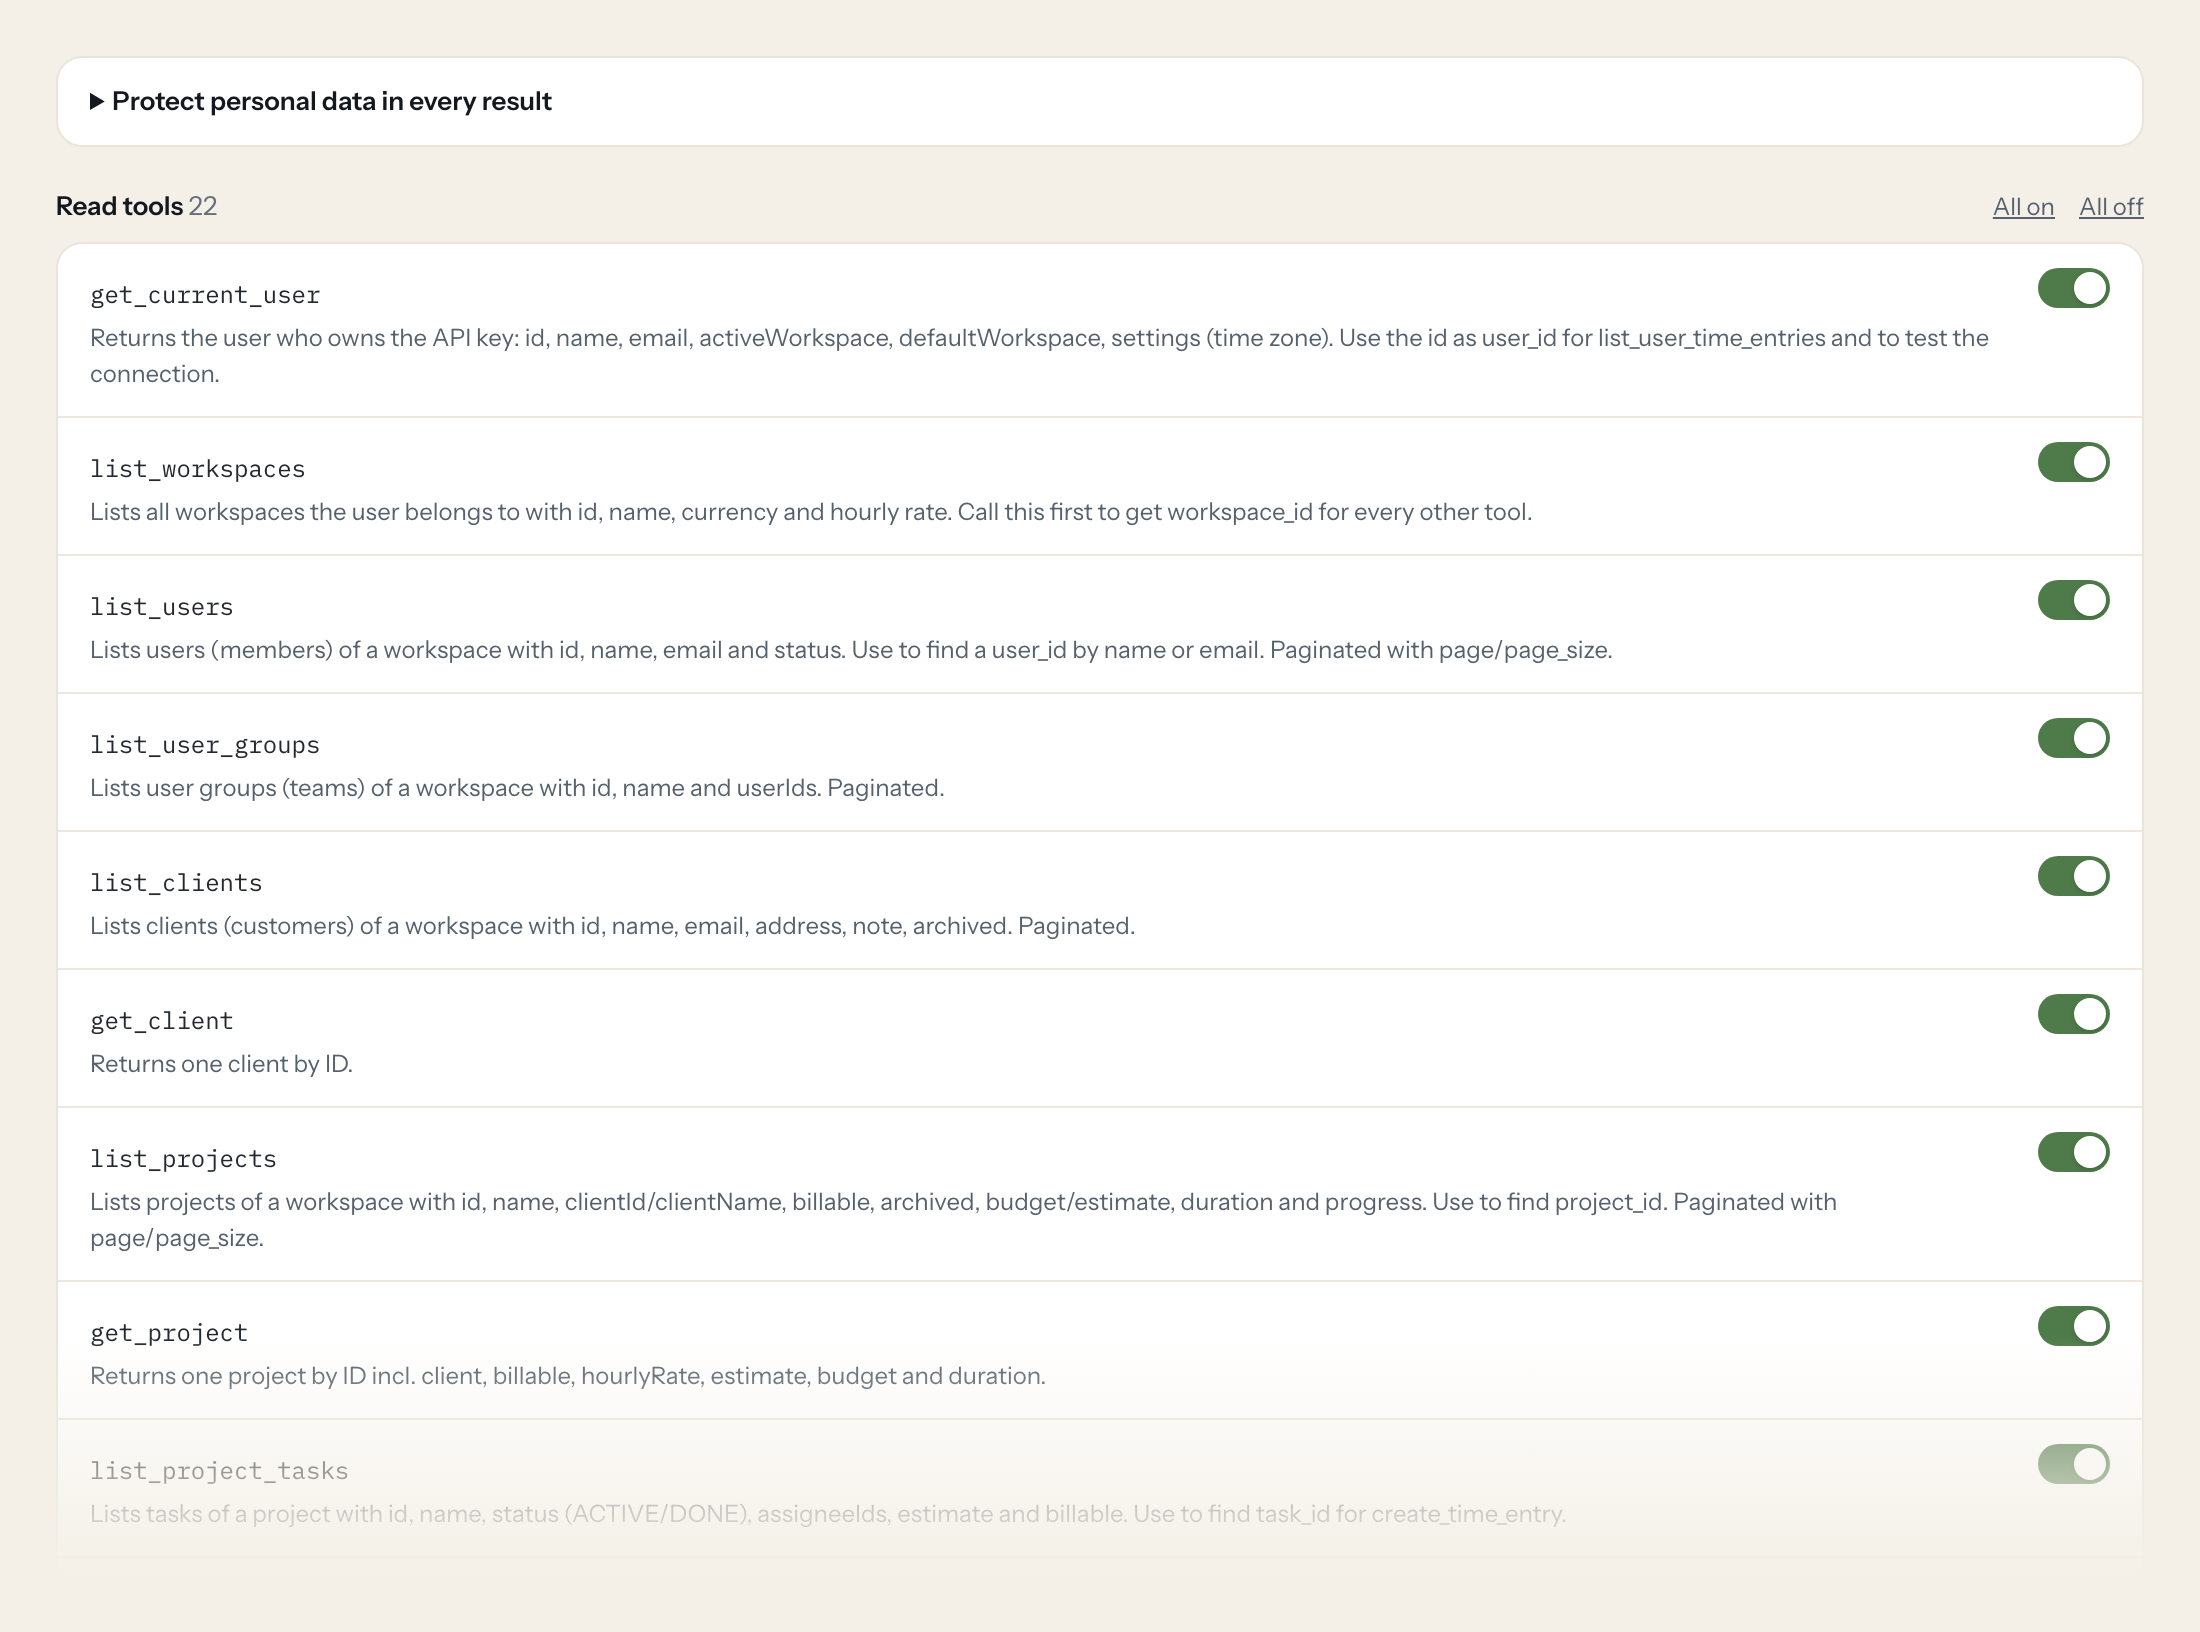2200x1632 pixels.
Task: Turn off the list_user_groups toggle
Action: click(x=2073, y=738)
